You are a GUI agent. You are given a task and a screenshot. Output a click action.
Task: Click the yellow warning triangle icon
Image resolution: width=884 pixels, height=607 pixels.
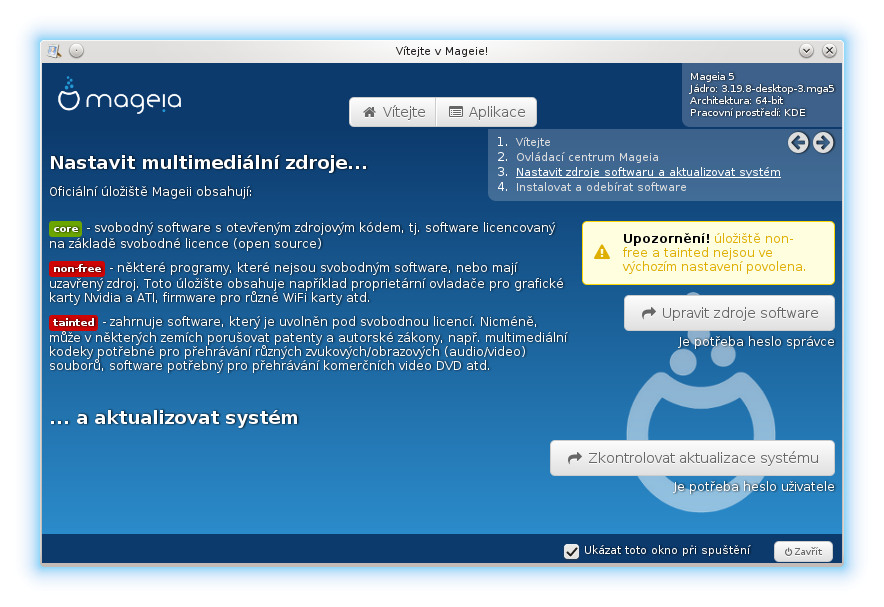[602, 252]
